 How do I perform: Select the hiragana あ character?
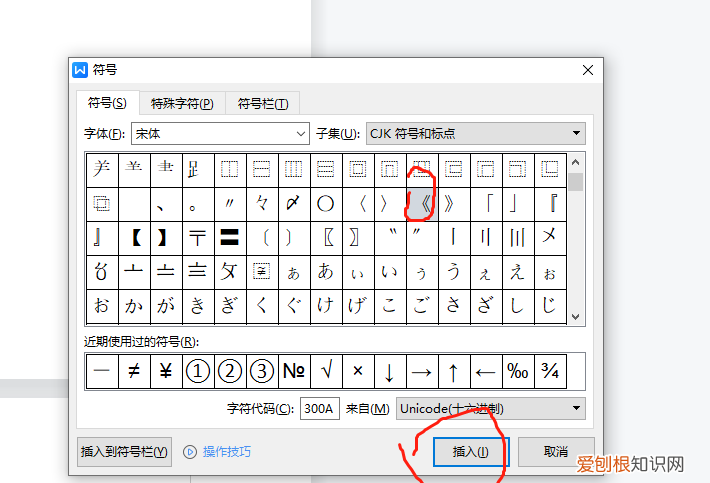[326, 273]
